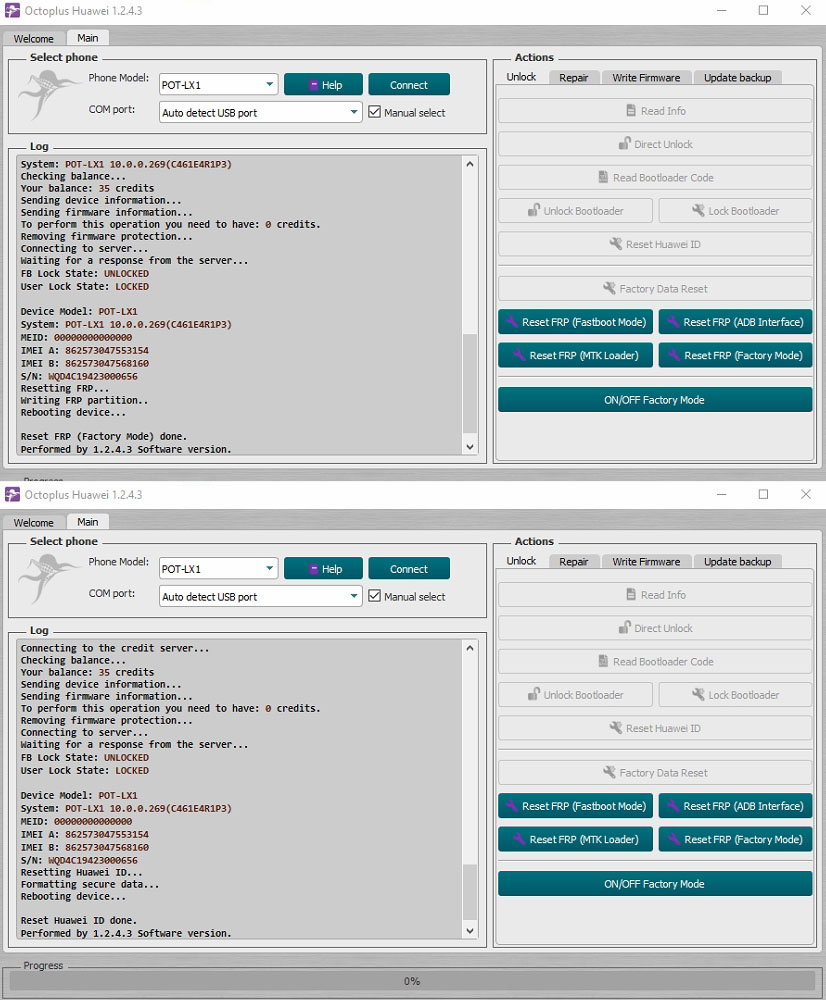The height and width of the screenshot is (1000, 826).
Task: Click Octoplus app icon in bottom title bar
Action: (x=12, y=495)
